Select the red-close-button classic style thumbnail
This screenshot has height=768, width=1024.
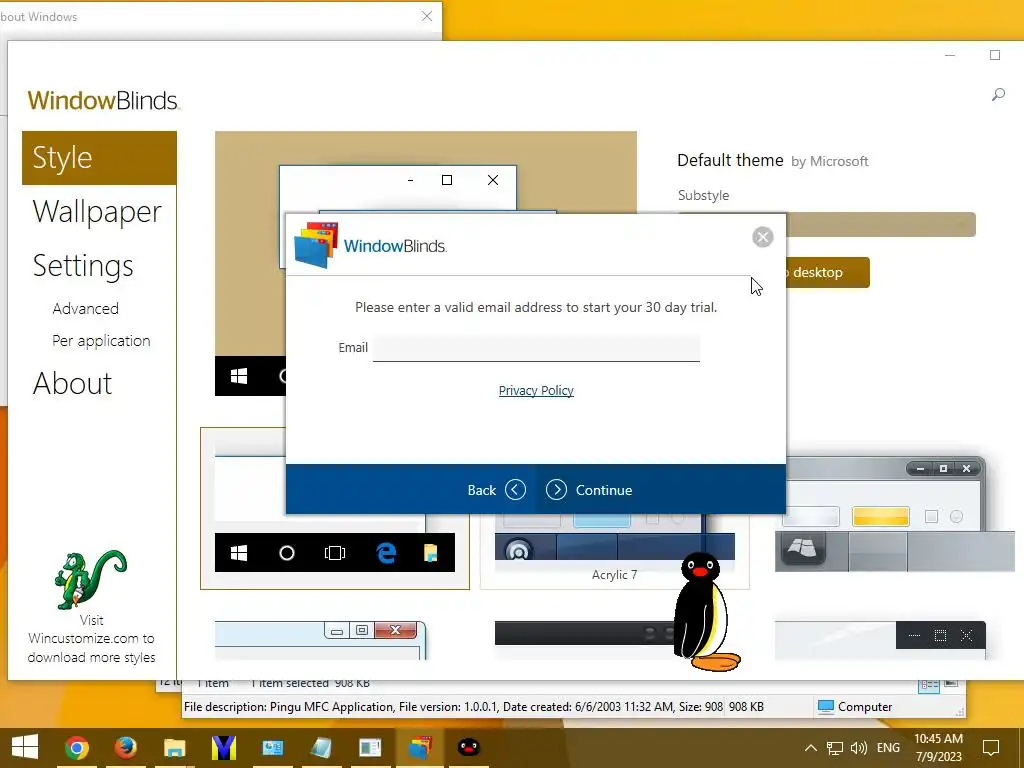click(x=321, y=640)
